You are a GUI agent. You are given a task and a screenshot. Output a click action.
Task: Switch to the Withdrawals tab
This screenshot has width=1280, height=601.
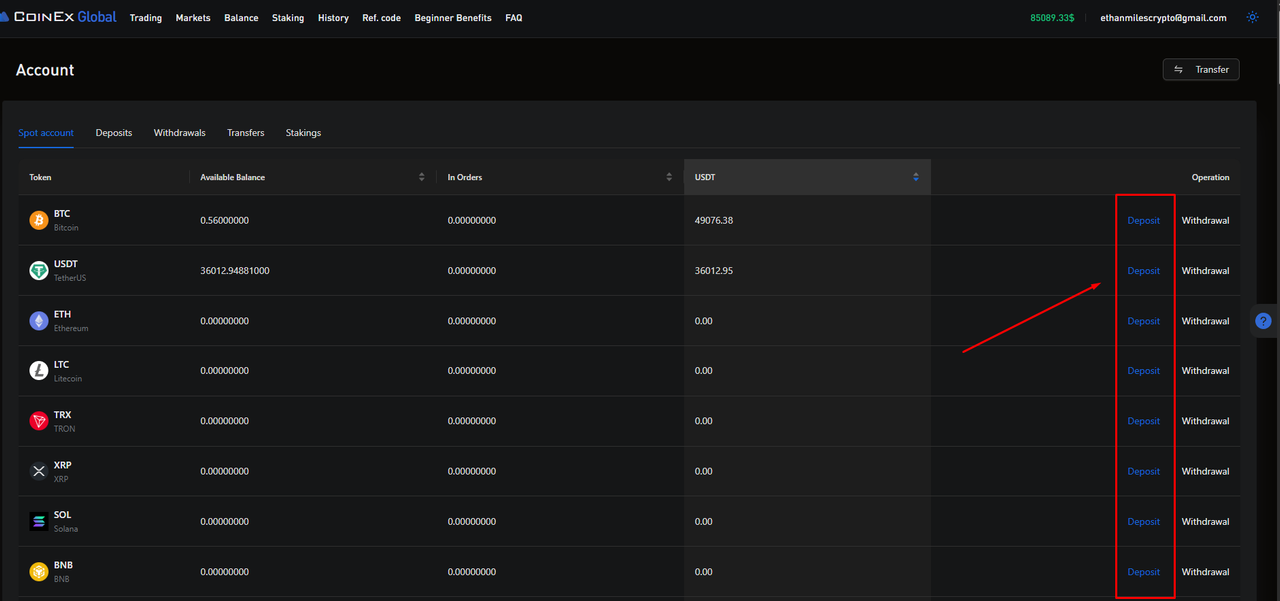(180, 133)
